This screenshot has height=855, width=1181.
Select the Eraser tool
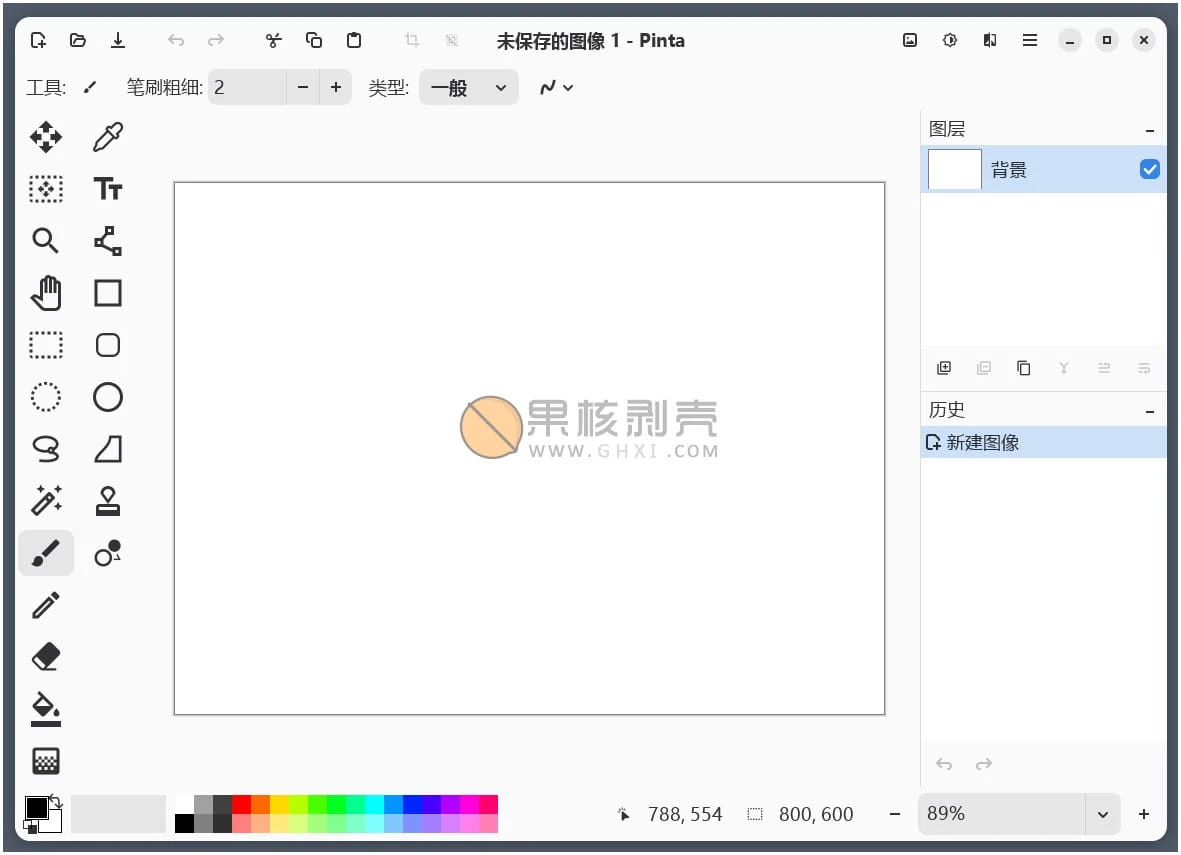[45, 656]
